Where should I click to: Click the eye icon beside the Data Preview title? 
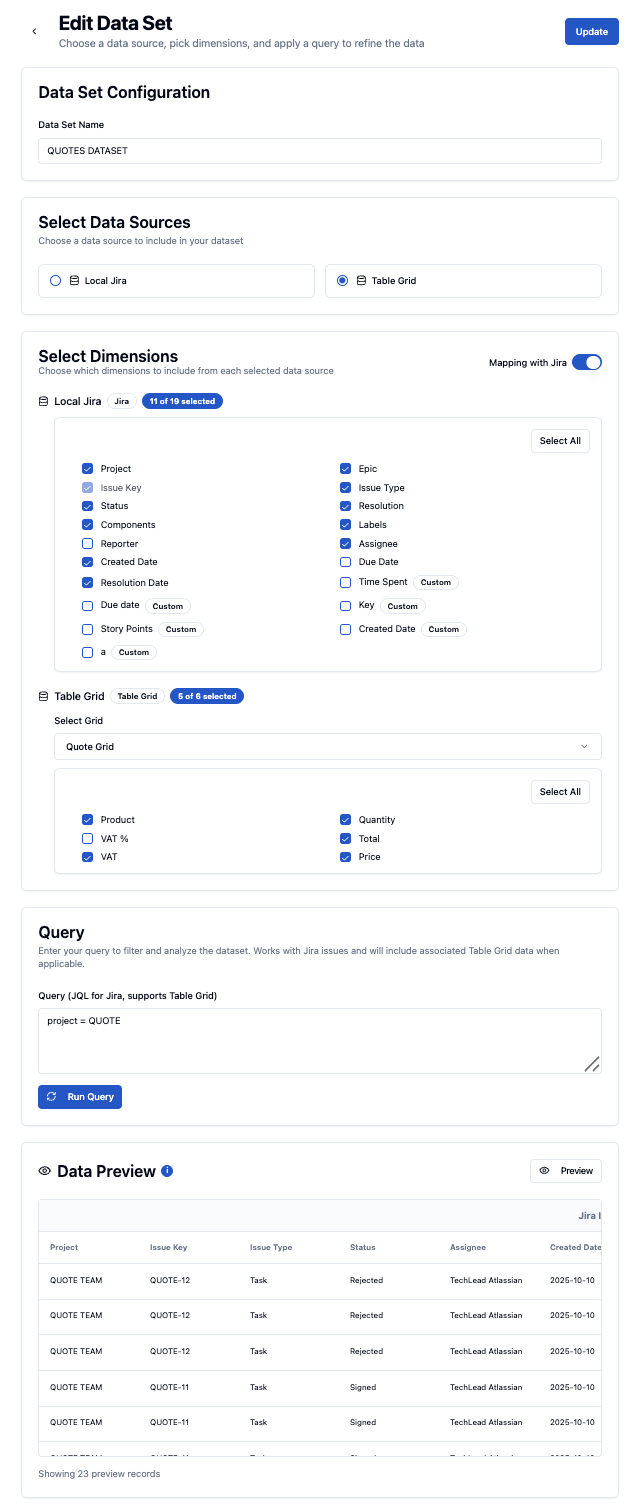point(44,1171)
